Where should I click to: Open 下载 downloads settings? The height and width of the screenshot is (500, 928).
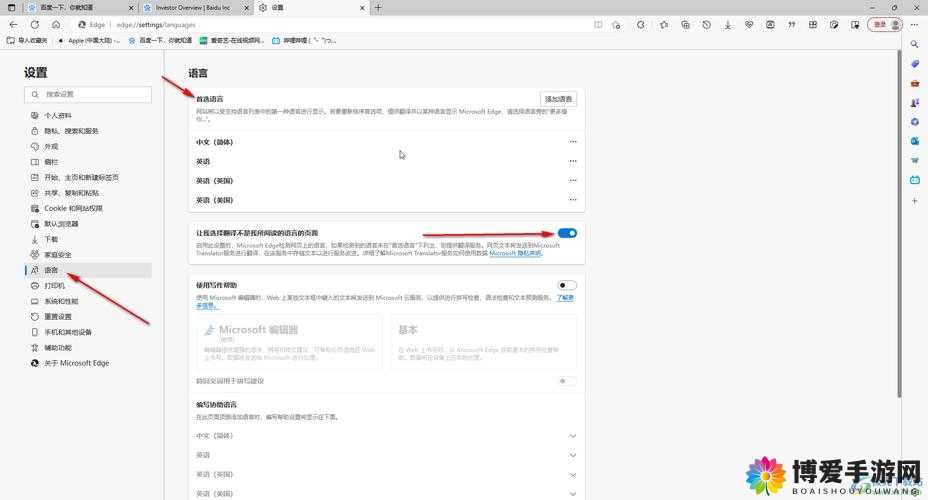pyautogui.click(x=88, y=239)
